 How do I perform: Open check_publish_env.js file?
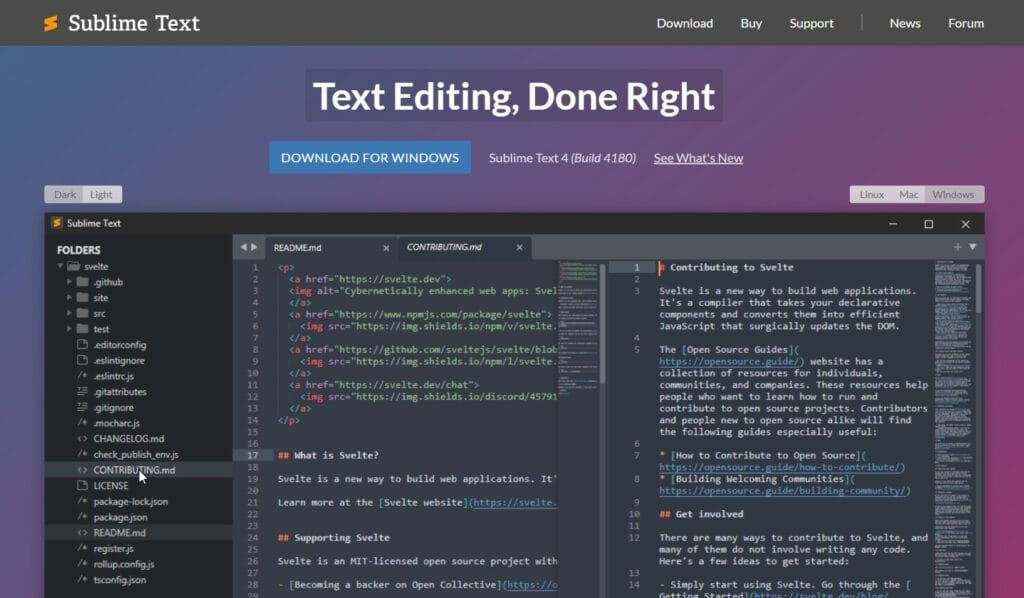[136, 454]
